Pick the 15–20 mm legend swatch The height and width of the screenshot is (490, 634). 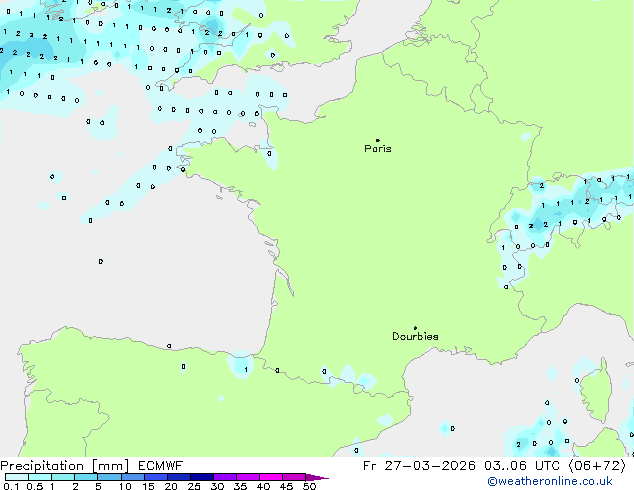155,477
